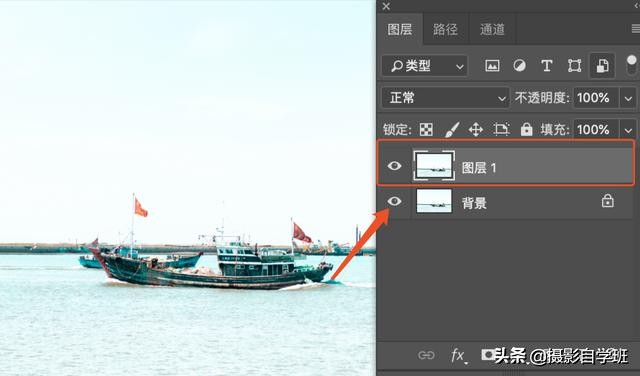Lock transparent pixels checkerboard icon
Image resolution: width=640 pixels, height=376 pixels.
[x=426, y=130]
